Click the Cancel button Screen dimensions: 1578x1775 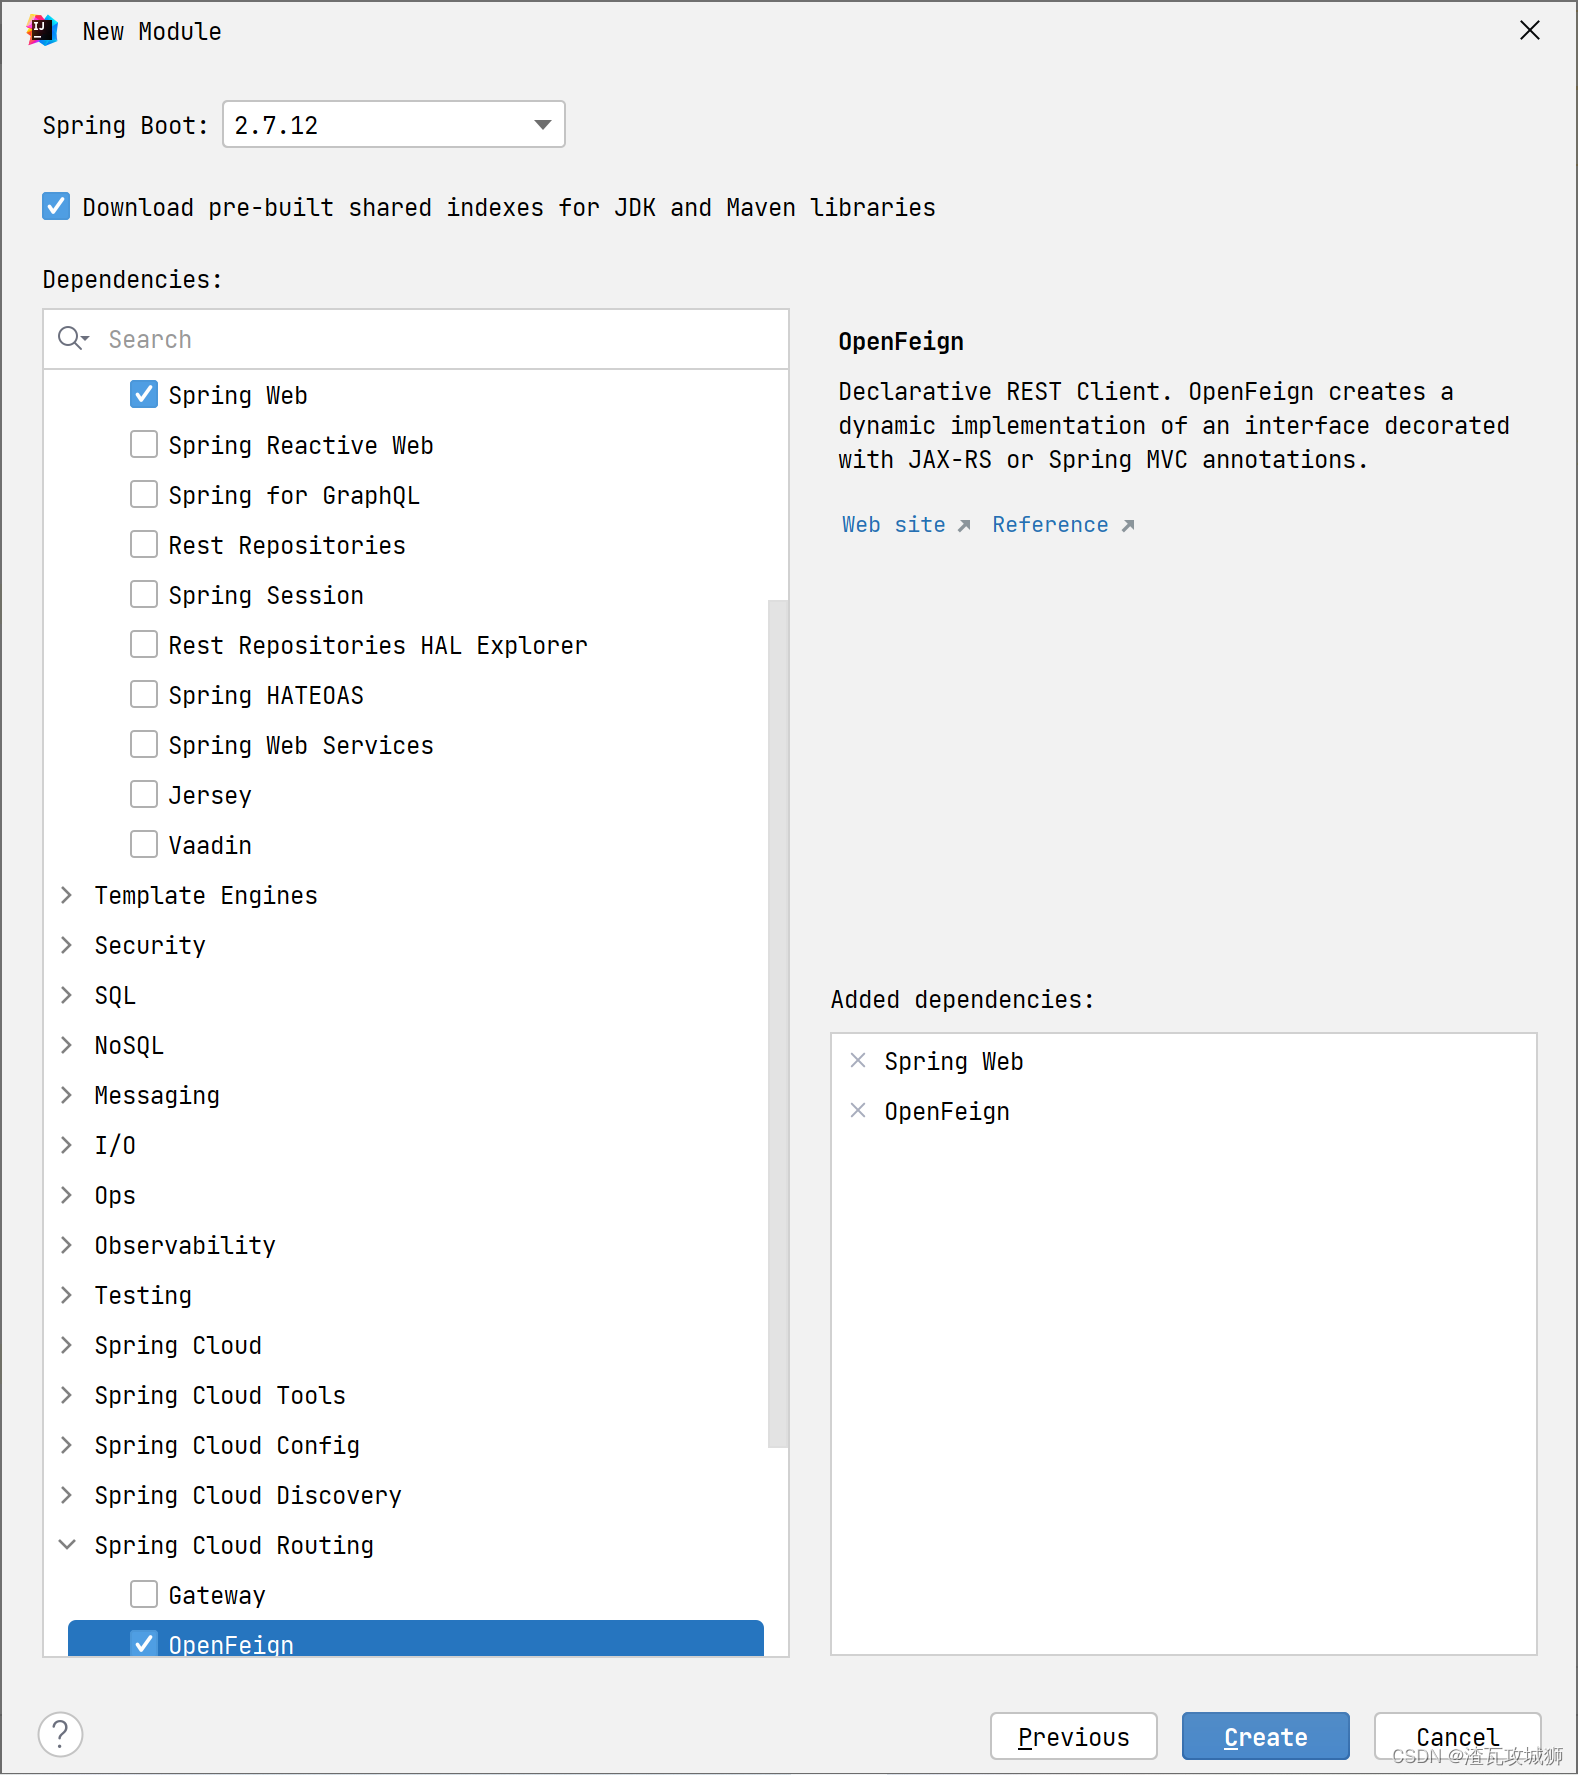coord(1458,1737)
